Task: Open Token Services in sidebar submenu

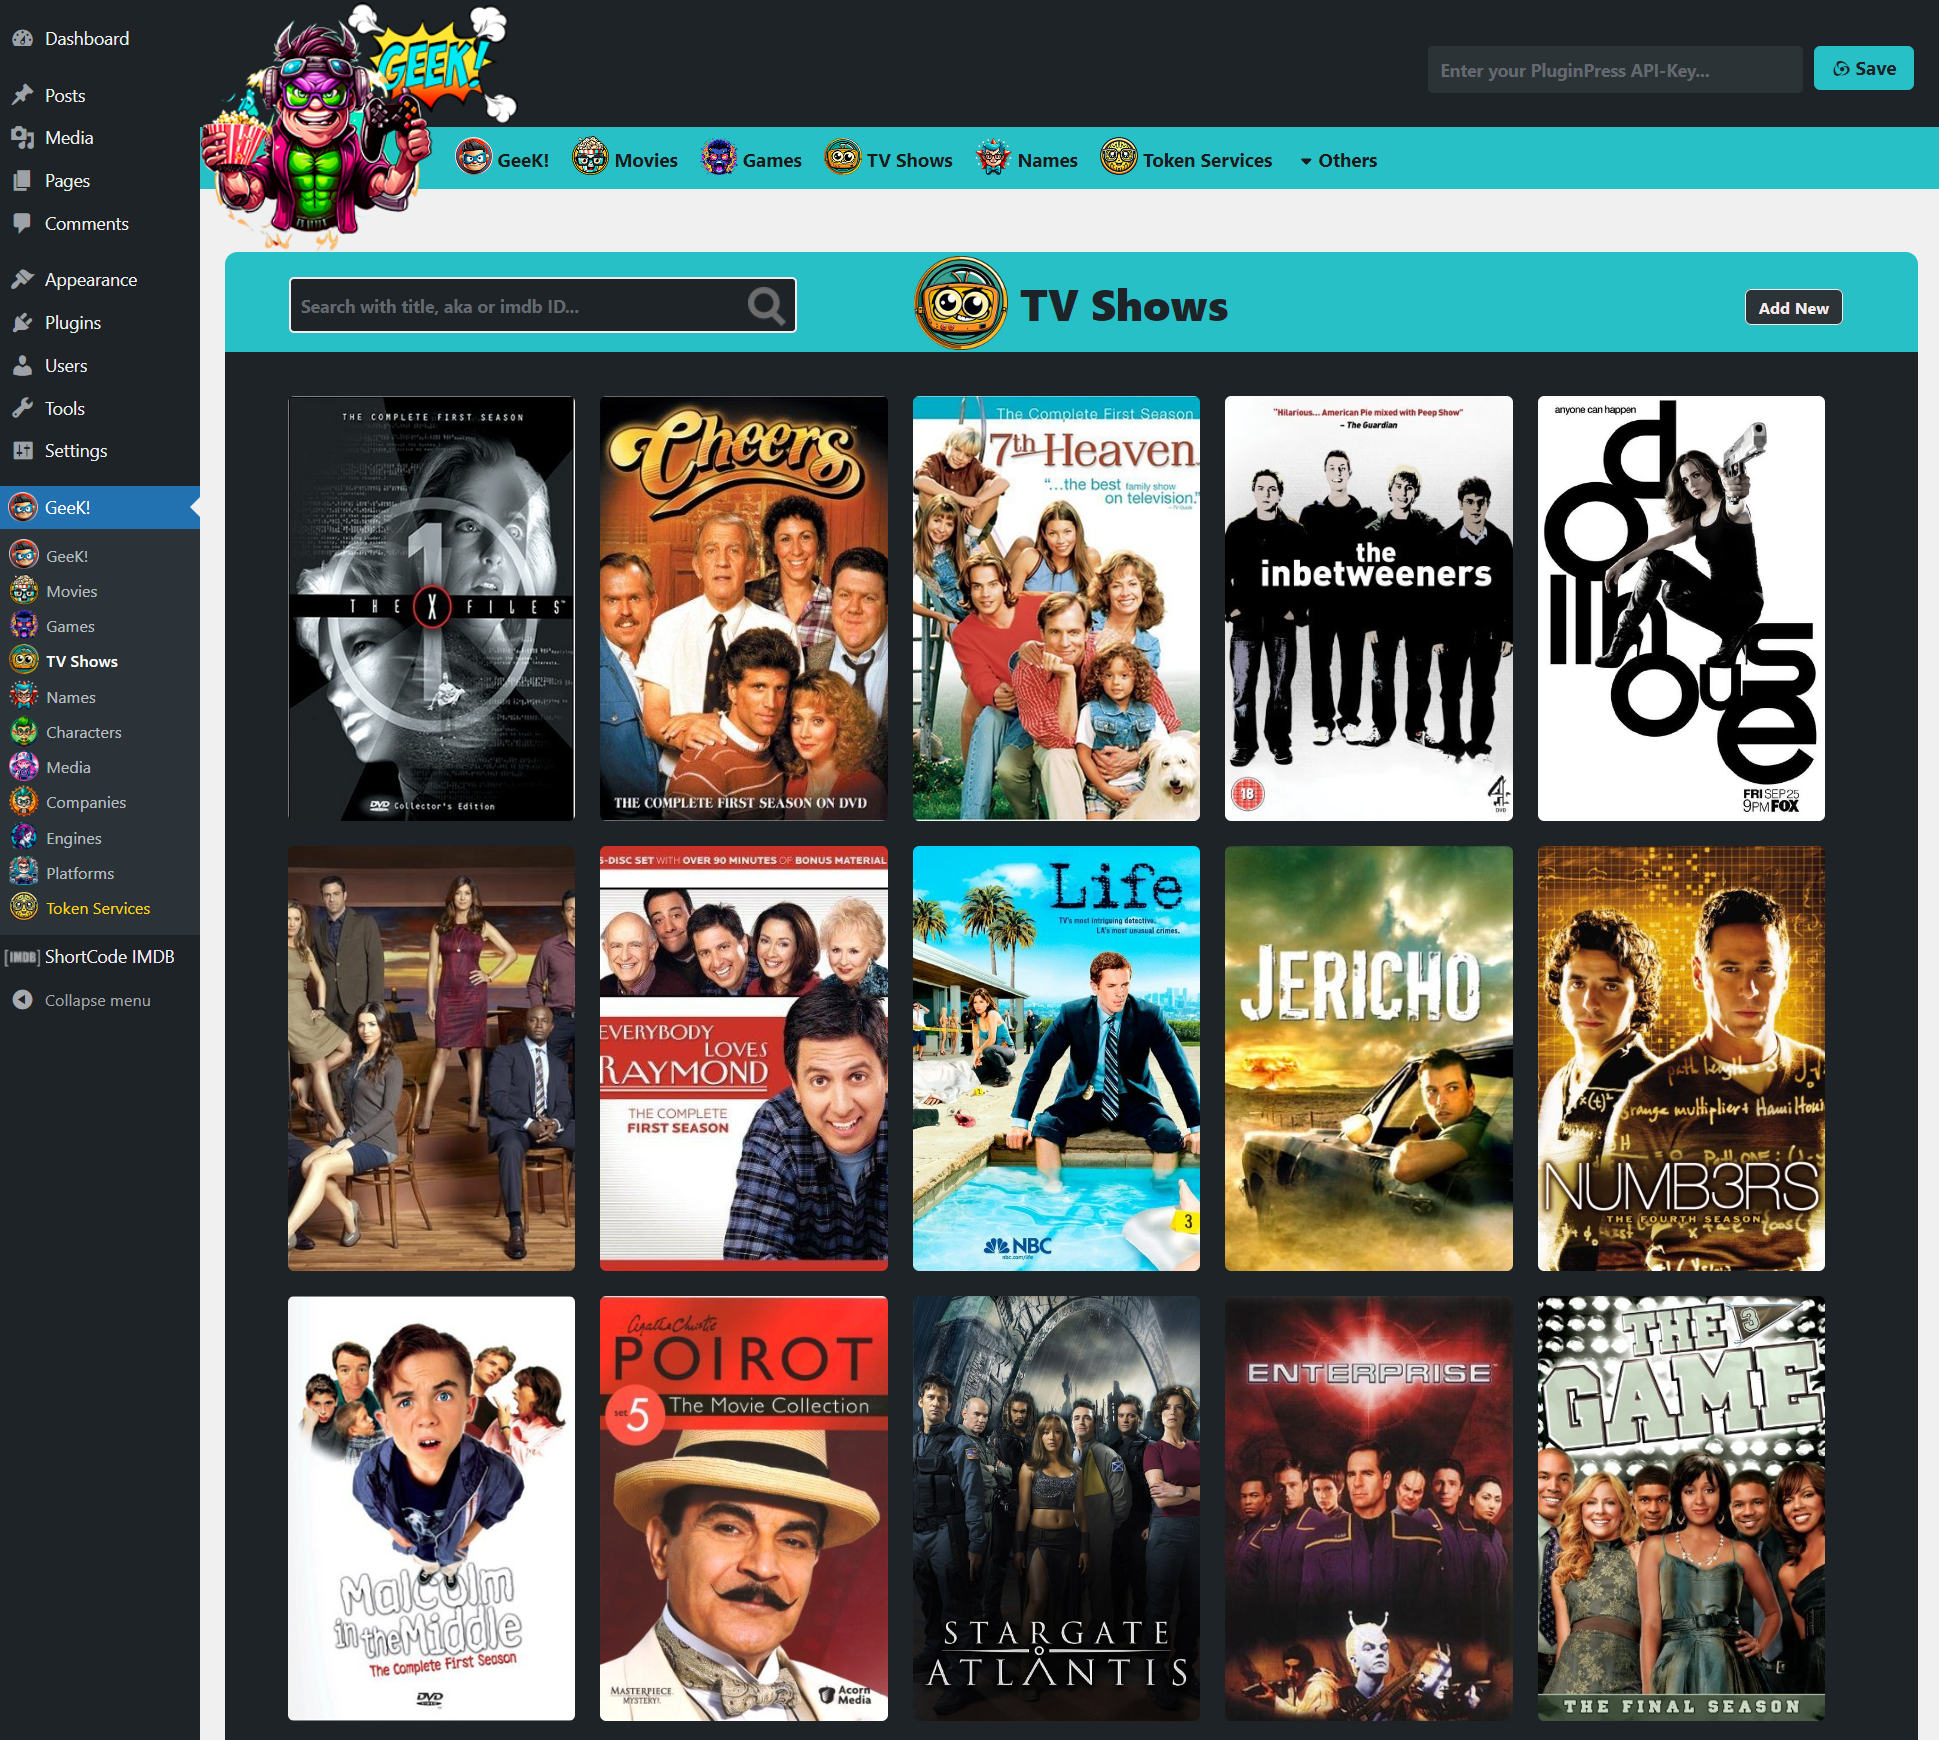Action: point(98,909)
